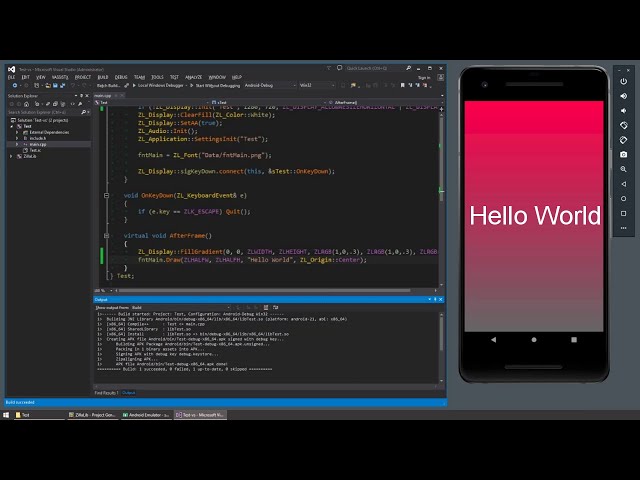Viewport: 640px width, 480px height.
Task: Select the Output tab at bottom
Action: [129, 393]
